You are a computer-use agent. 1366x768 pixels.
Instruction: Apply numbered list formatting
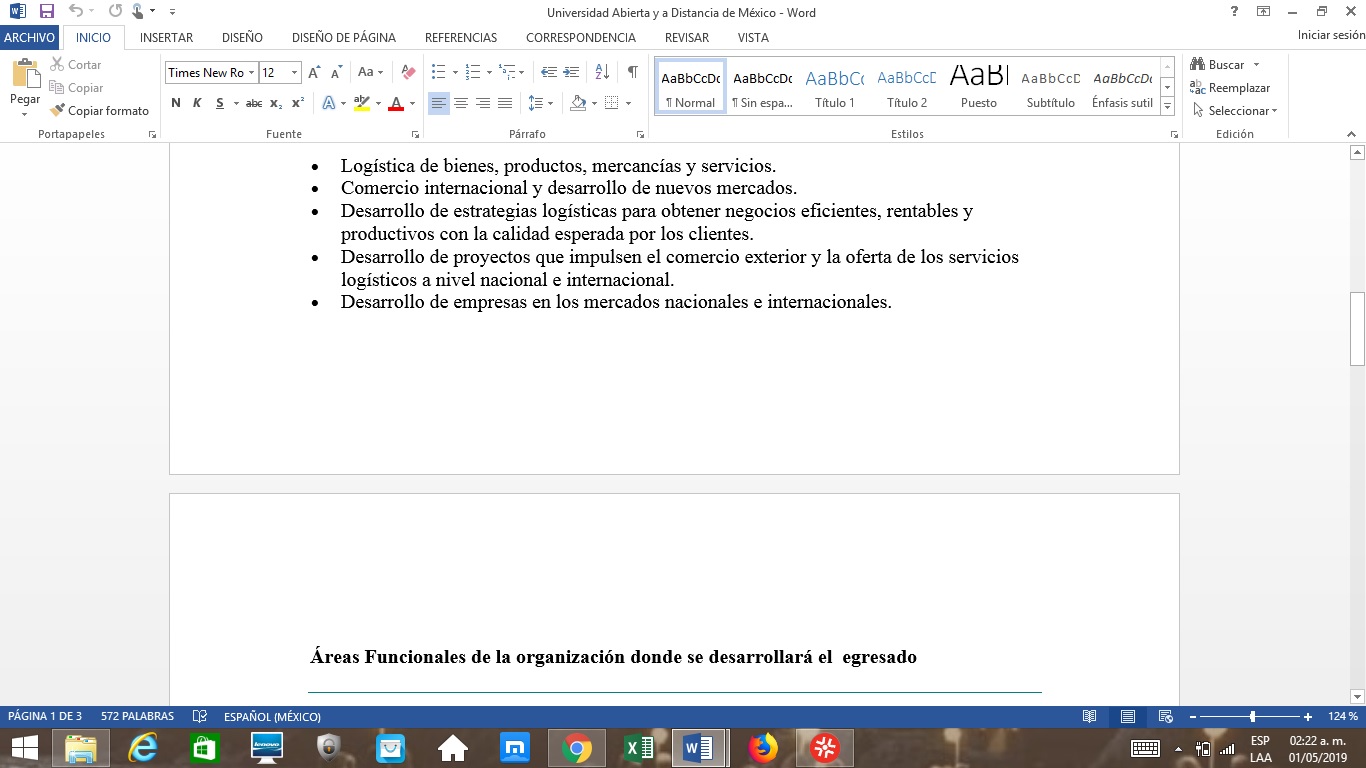473,73
